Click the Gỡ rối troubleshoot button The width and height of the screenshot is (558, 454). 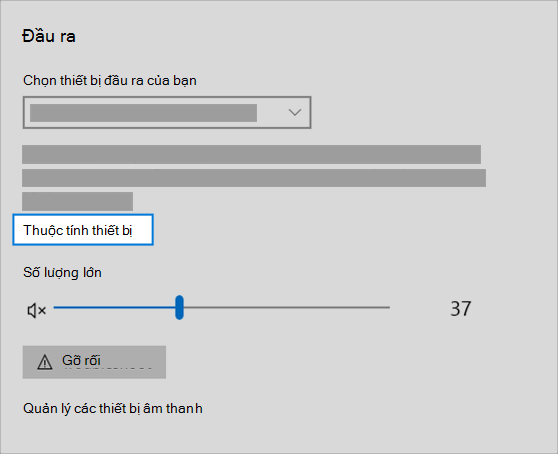pos(94,362)
